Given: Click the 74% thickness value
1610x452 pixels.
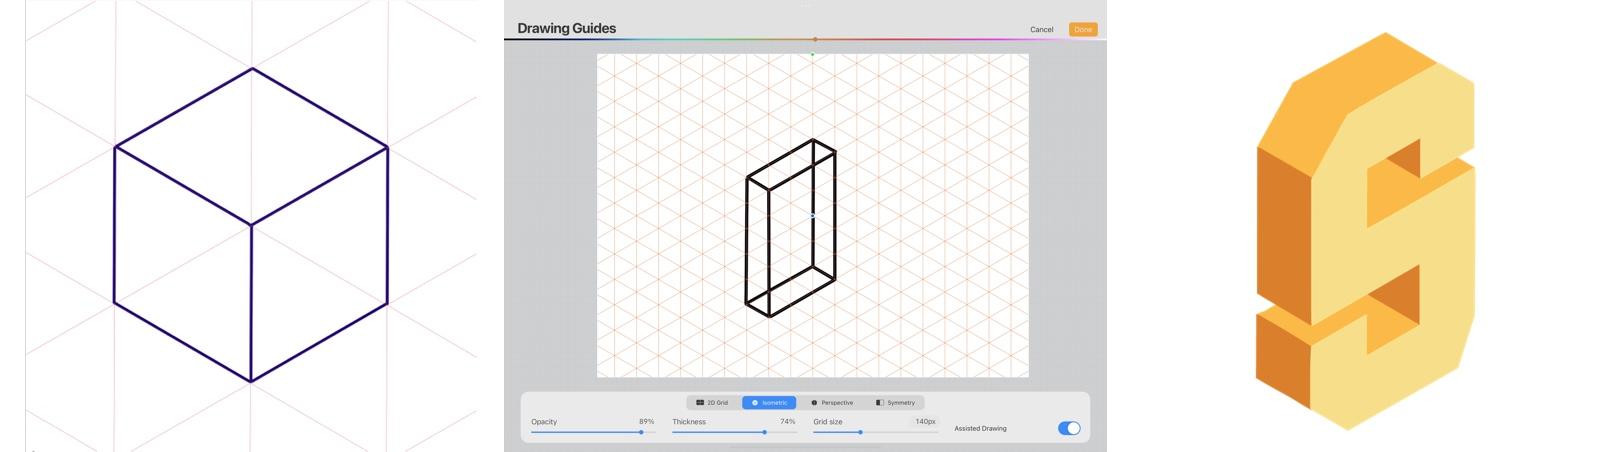Looking at the screenshot, I should [x=788, y=422].
